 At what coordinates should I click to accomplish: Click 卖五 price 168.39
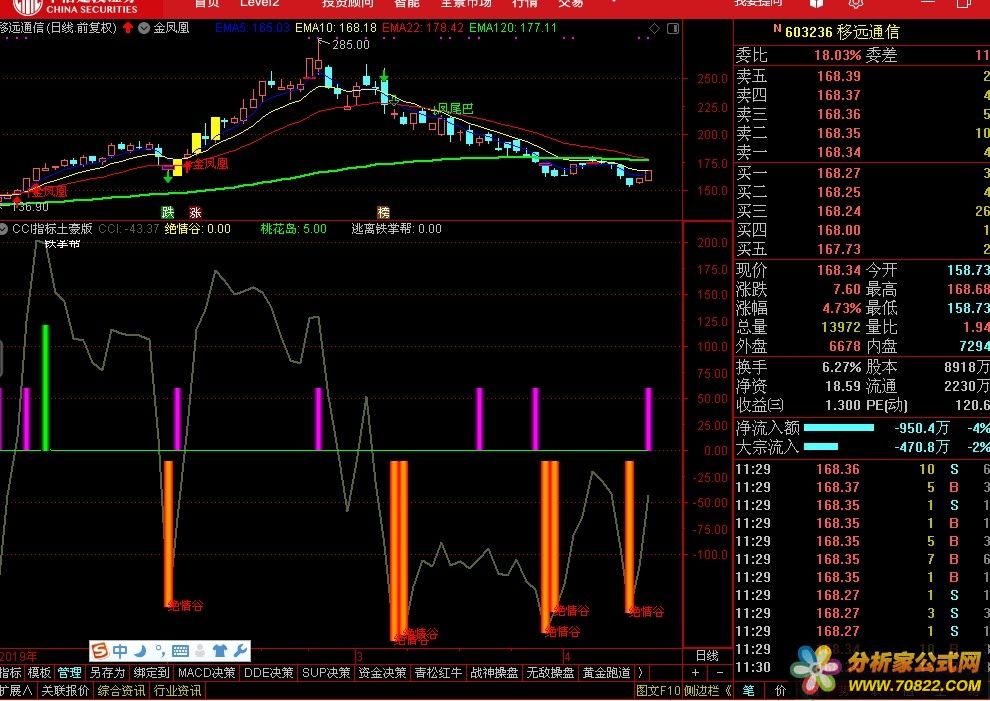pos(838,76)
